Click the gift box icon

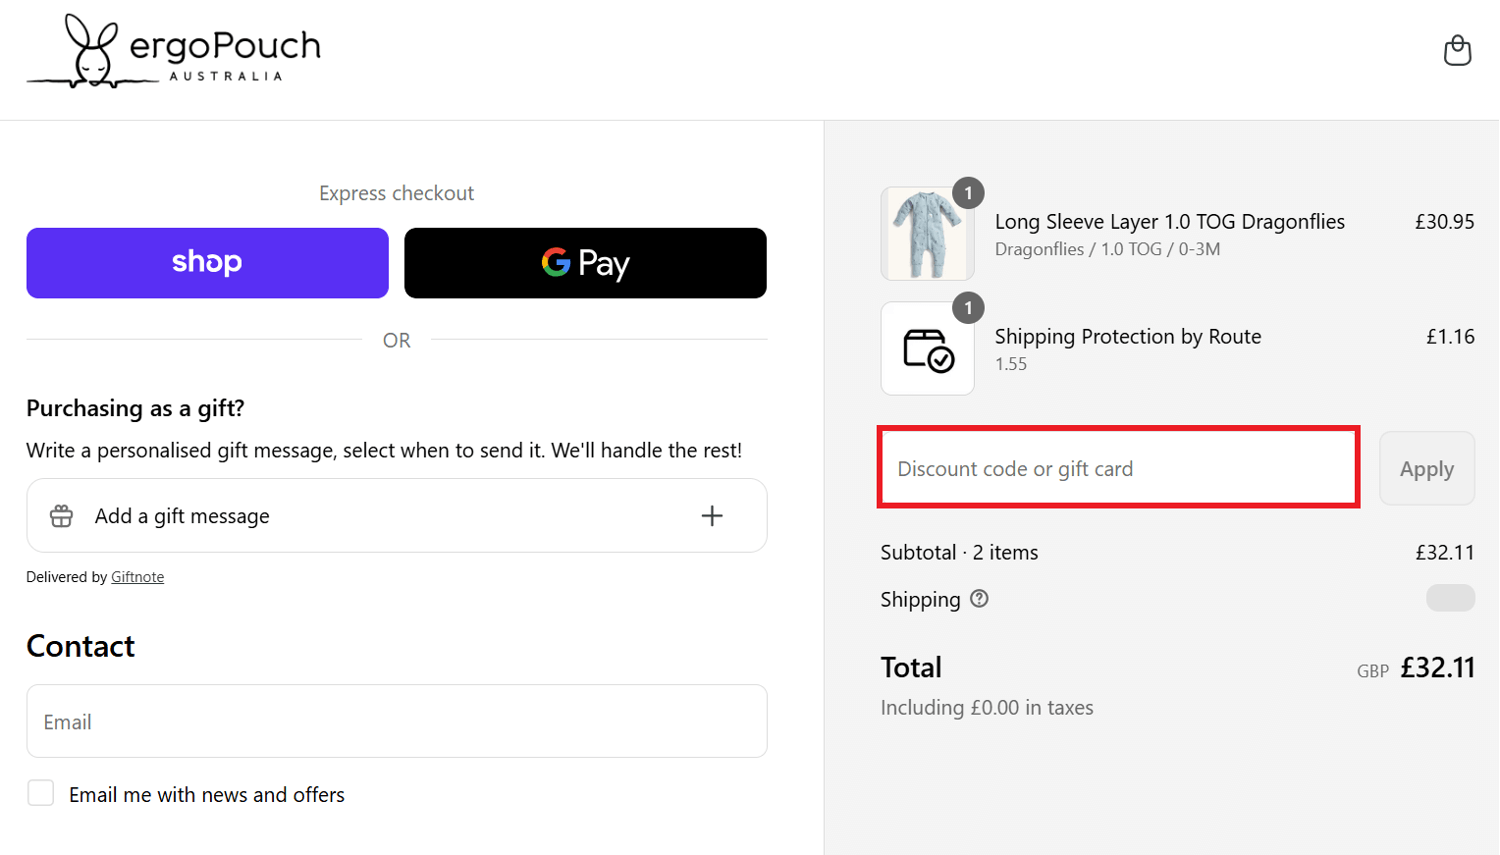point(62,516)
